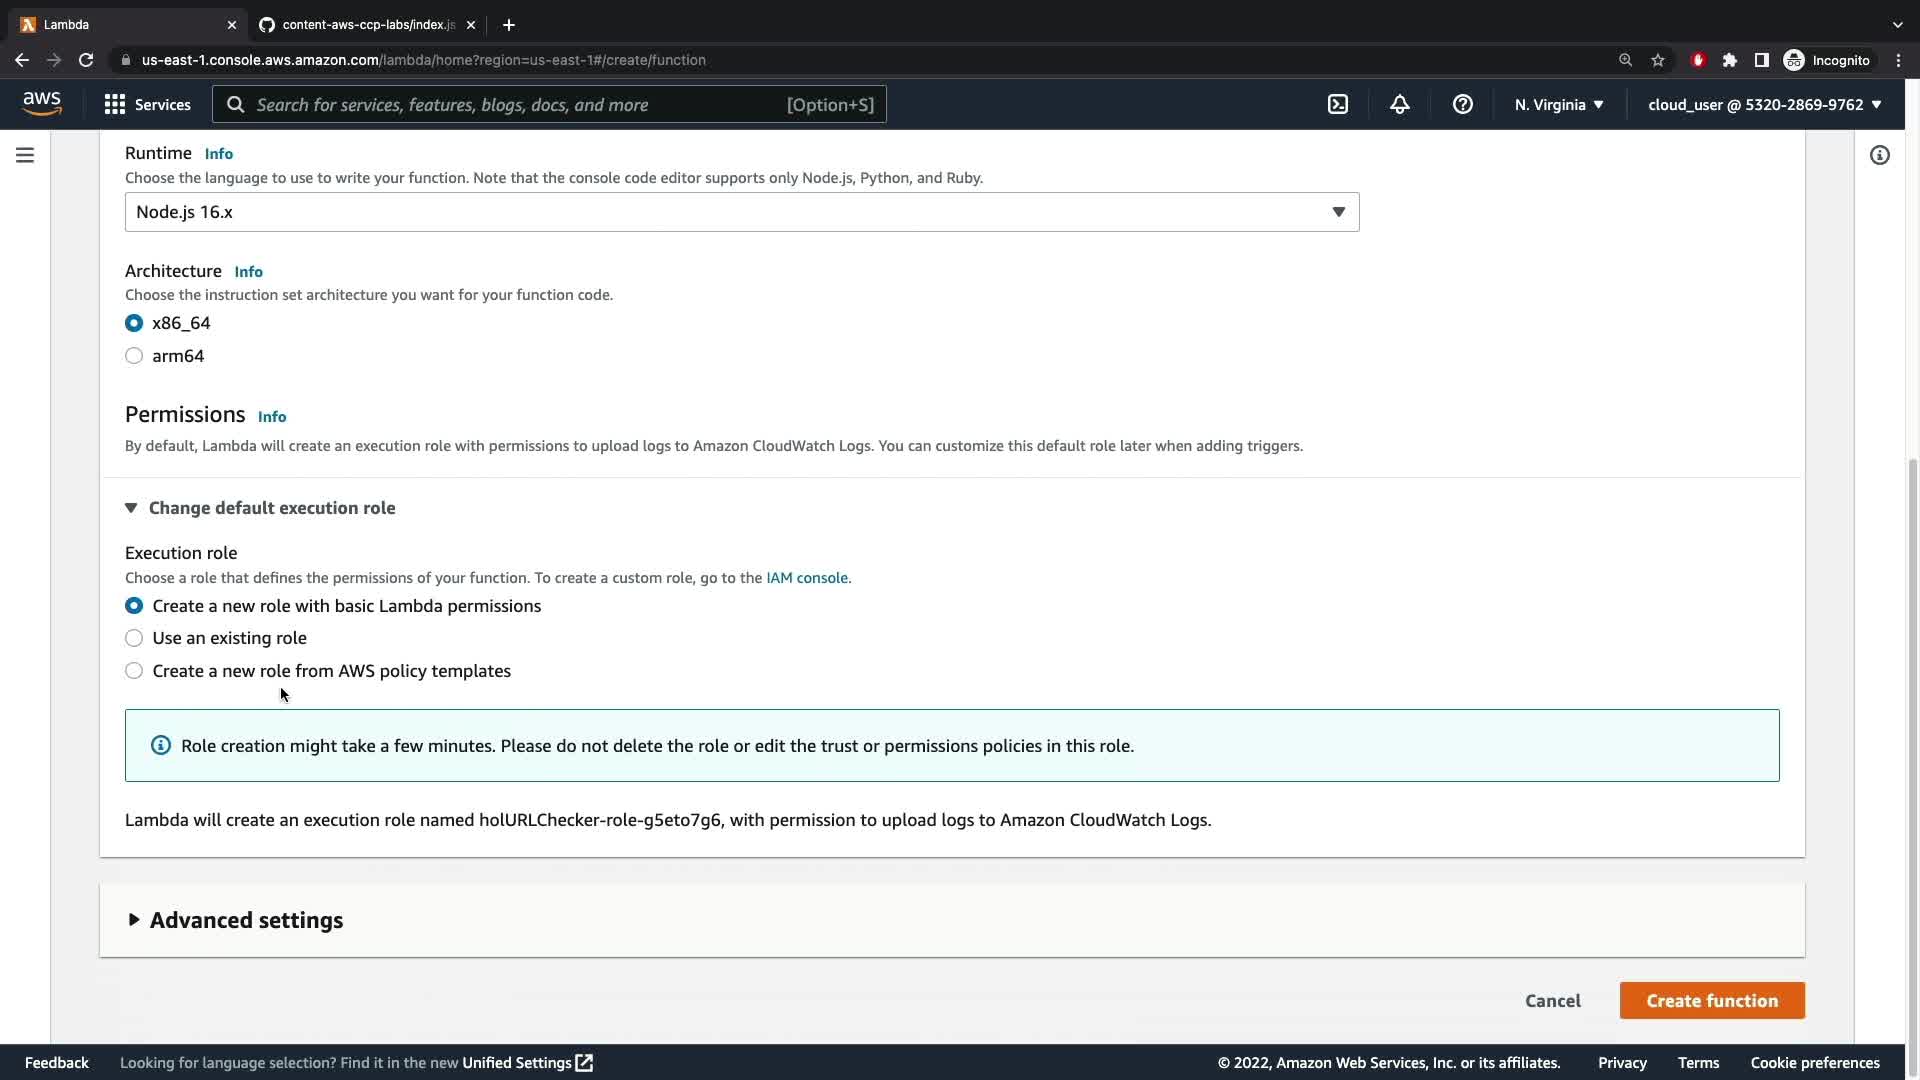The image size is (1920, 1080).
Task: Open the AWS CloudShell icon
Action: coord(1338,104)
